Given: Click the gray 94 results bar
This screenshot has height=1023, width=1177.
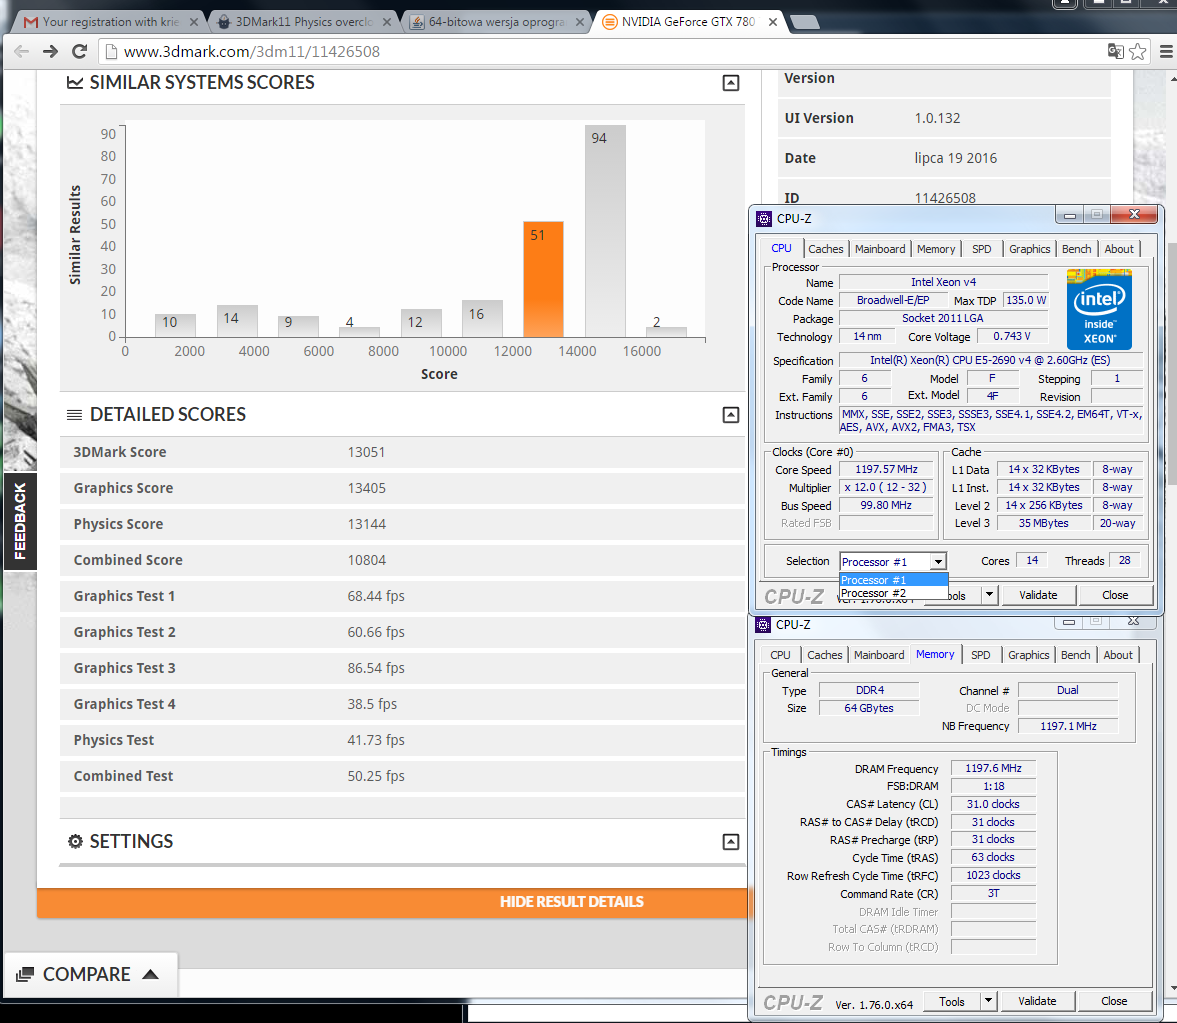Looking at the screenshot, I should (605, 230).
